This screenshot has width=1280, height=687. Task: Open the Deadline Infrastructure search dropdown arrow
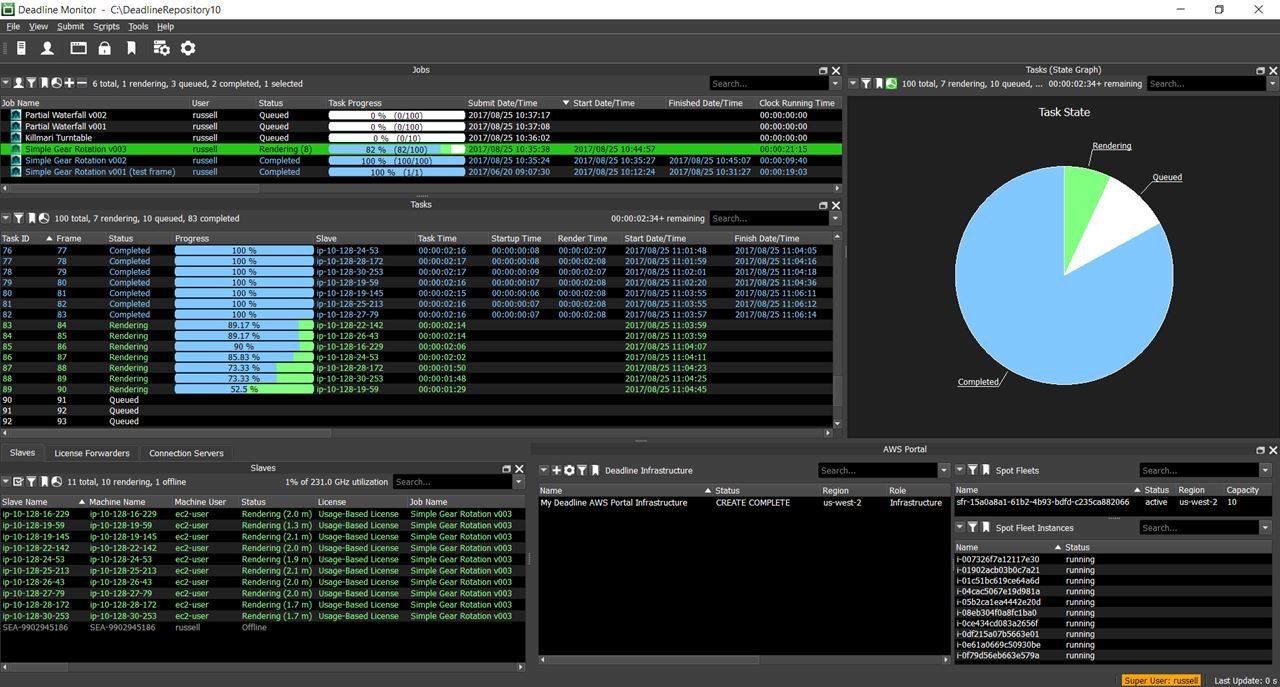[944, 470]
